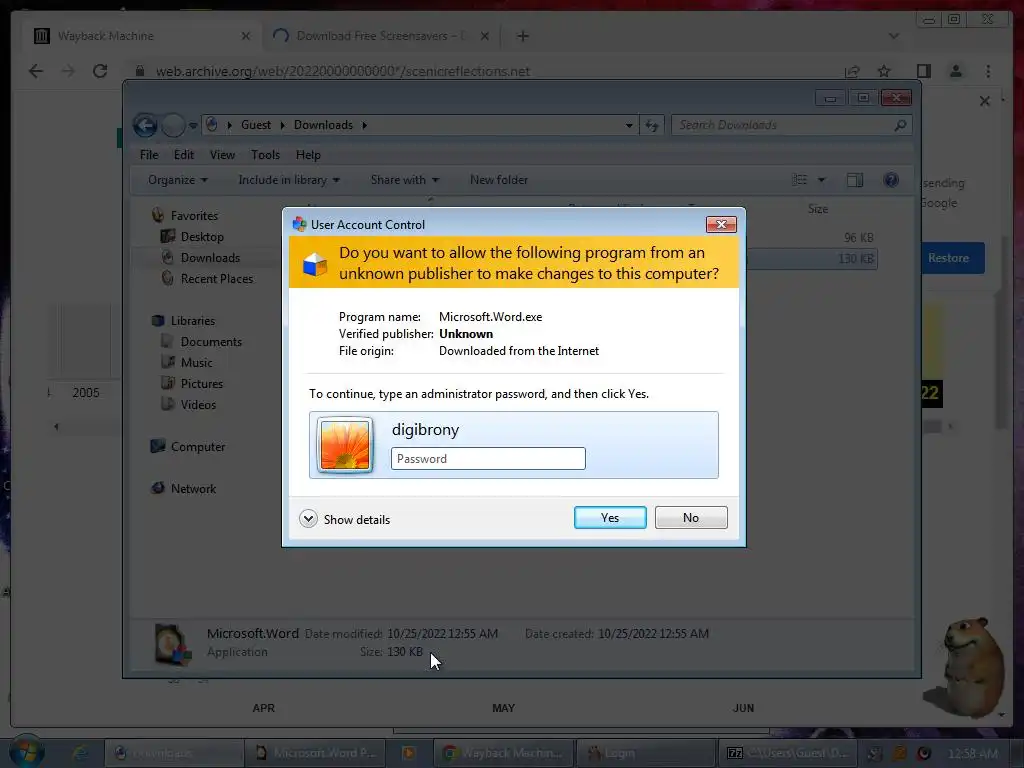Screen dimensions: 1024x768
Task: Go back in the browser
Action: pyautogui.click(x=36, y=71)
